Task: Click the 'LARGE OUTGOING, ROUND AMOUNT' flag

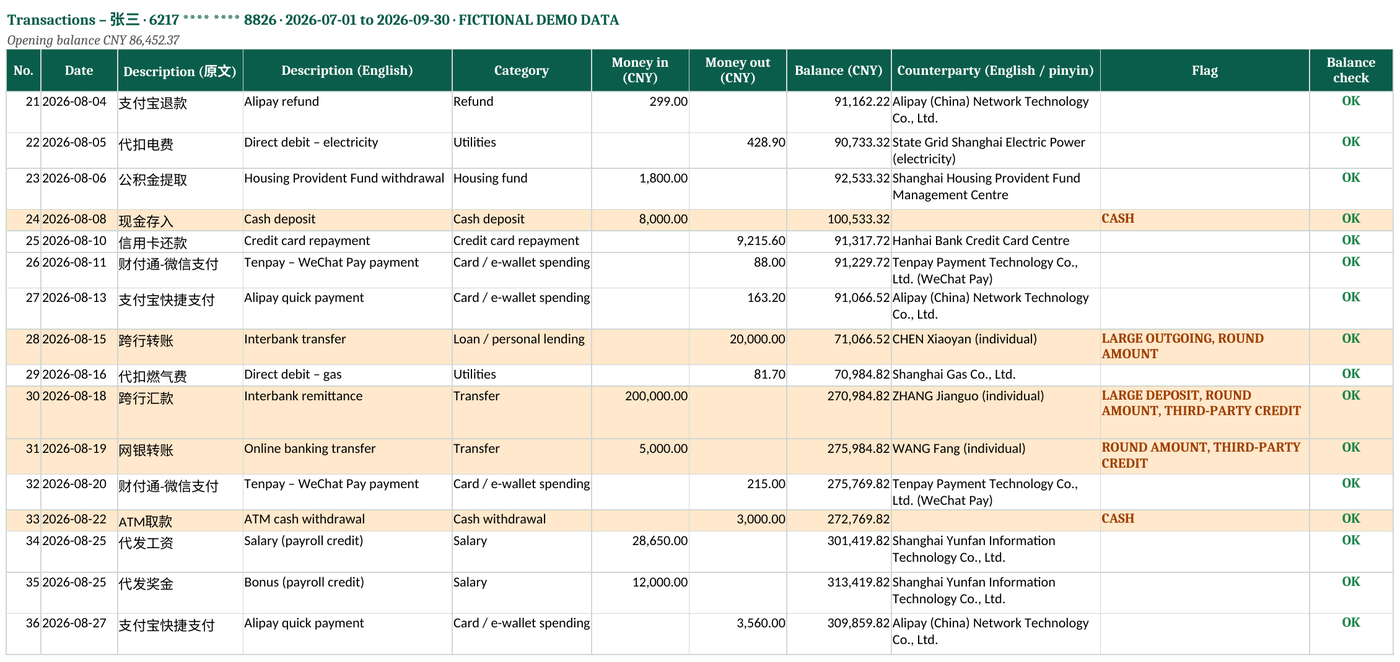Action: click(x=1204, y=347)
